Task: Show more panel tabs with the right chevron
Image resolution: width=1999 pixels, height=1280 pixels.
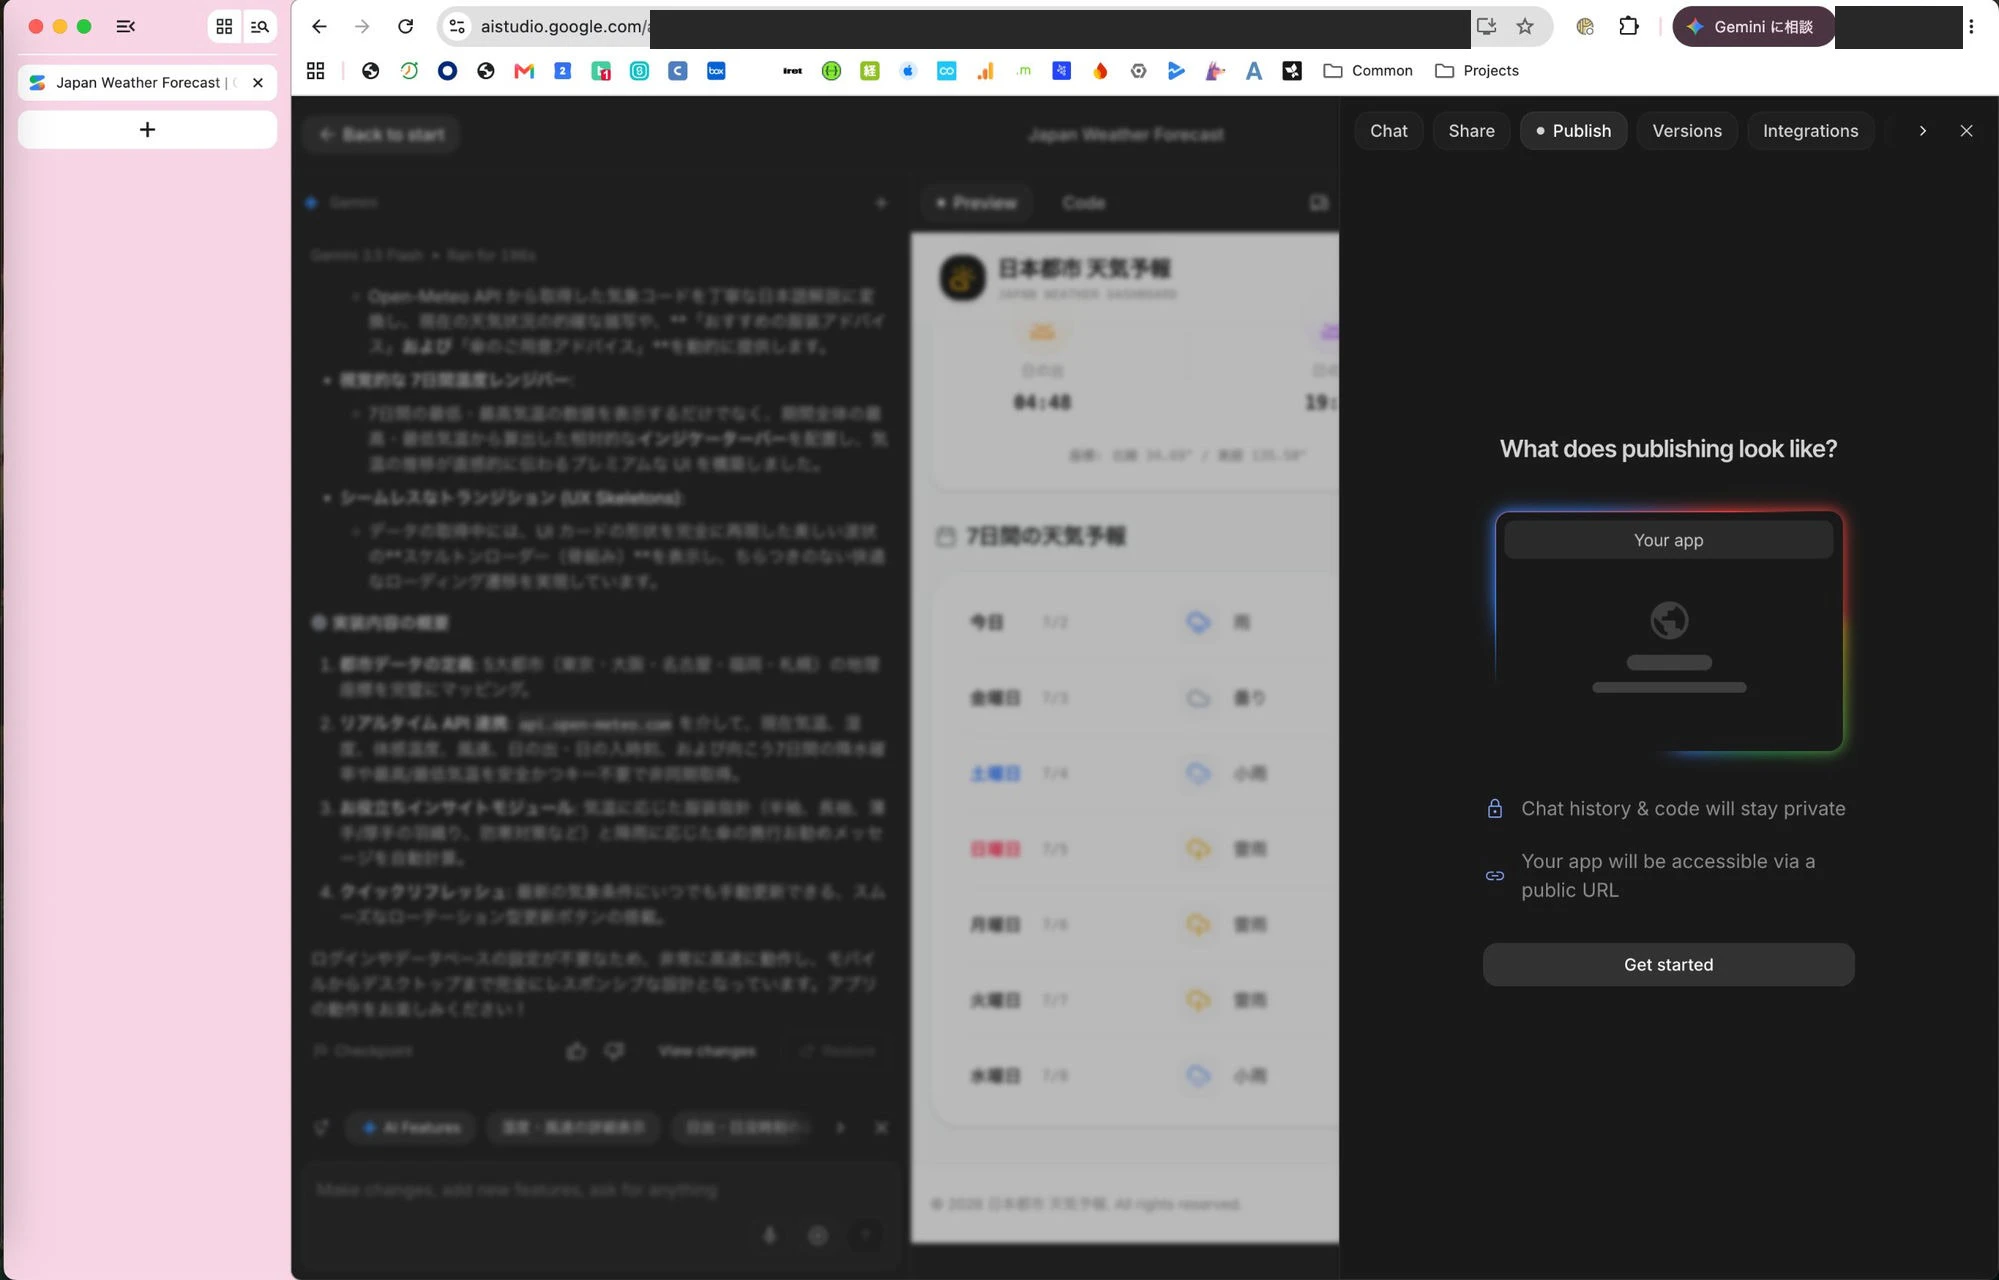Action: point(1922,131)
